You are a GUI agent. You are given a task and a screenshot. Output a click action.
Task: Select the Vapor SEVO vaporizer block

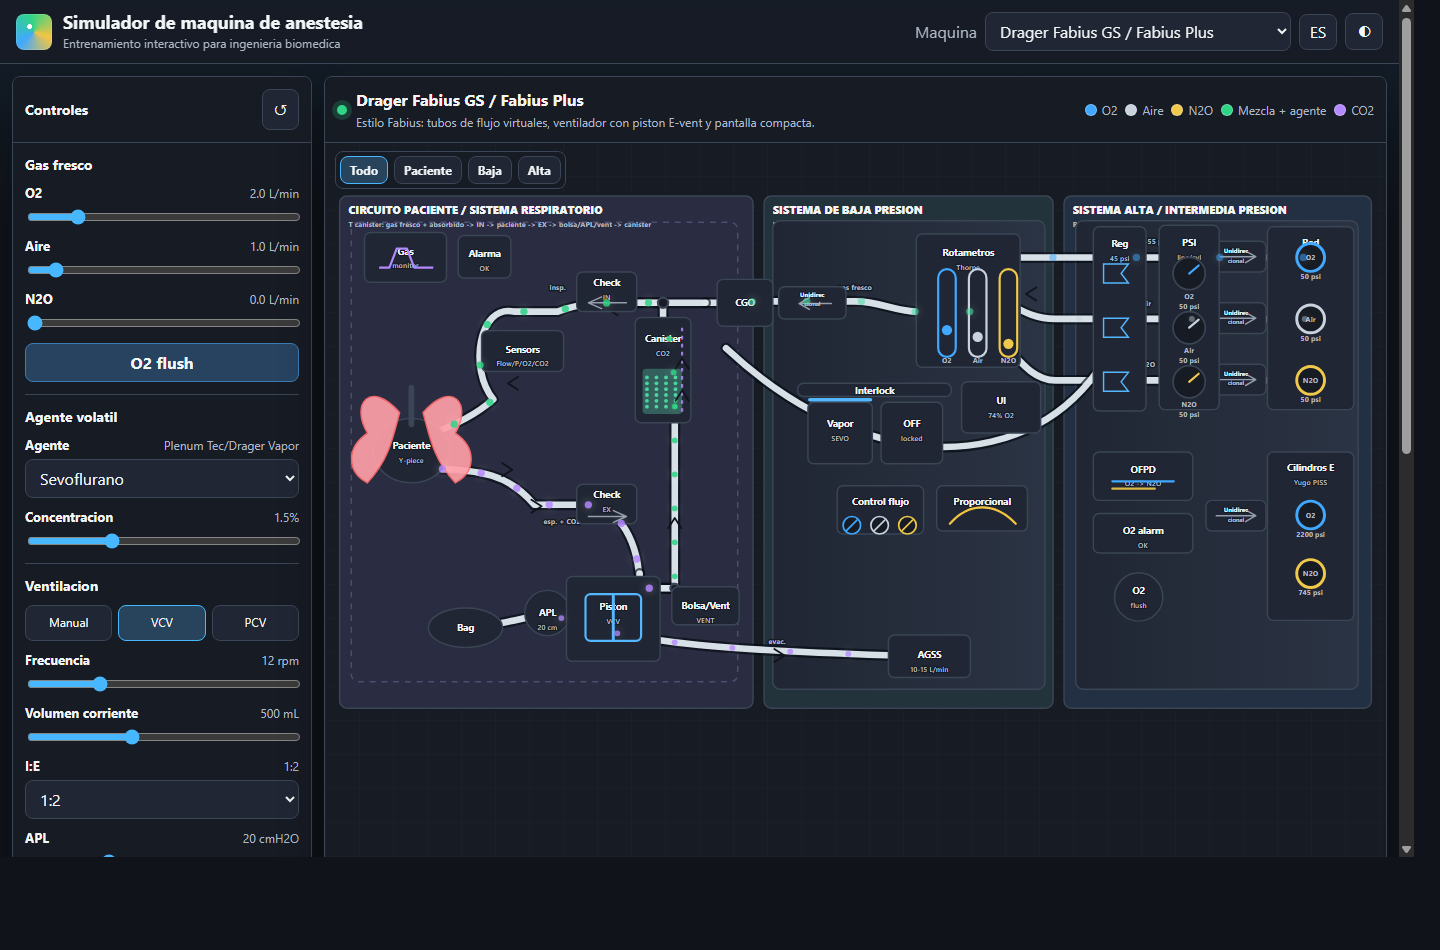pyautogui.click(x=840, y=432)
